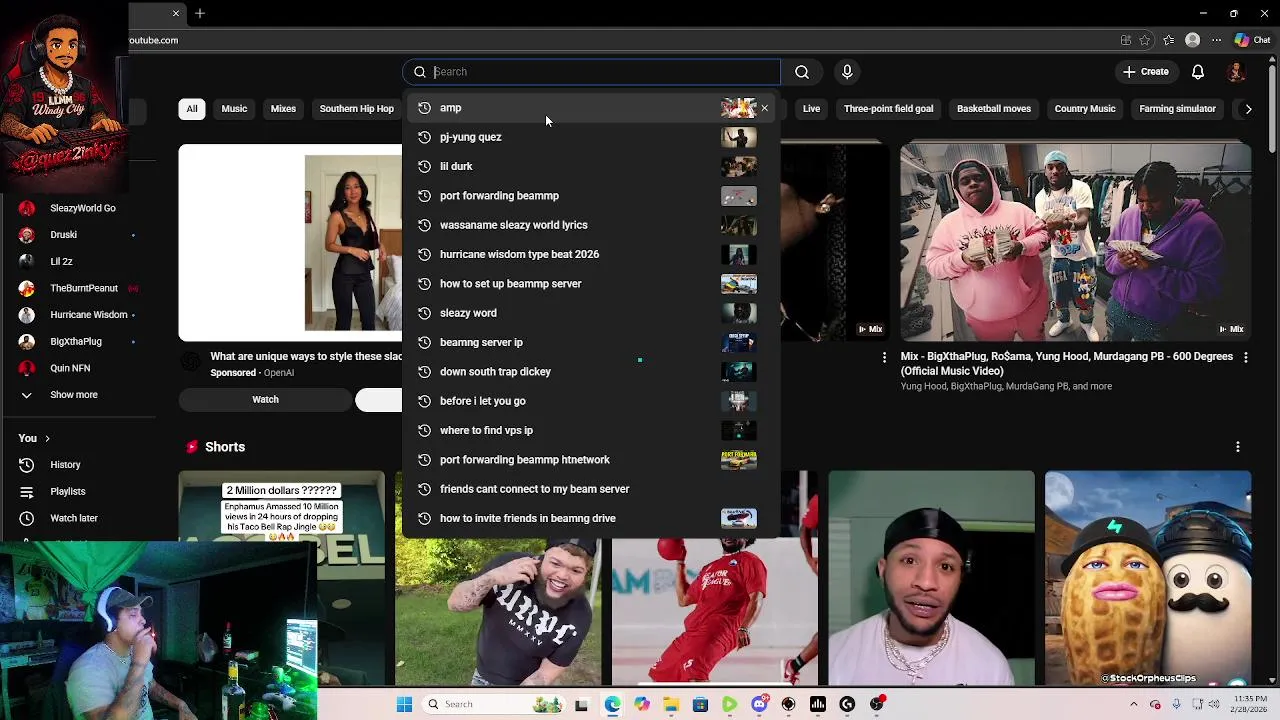
Task: Open a new browser tab
Action: [200, 13]
